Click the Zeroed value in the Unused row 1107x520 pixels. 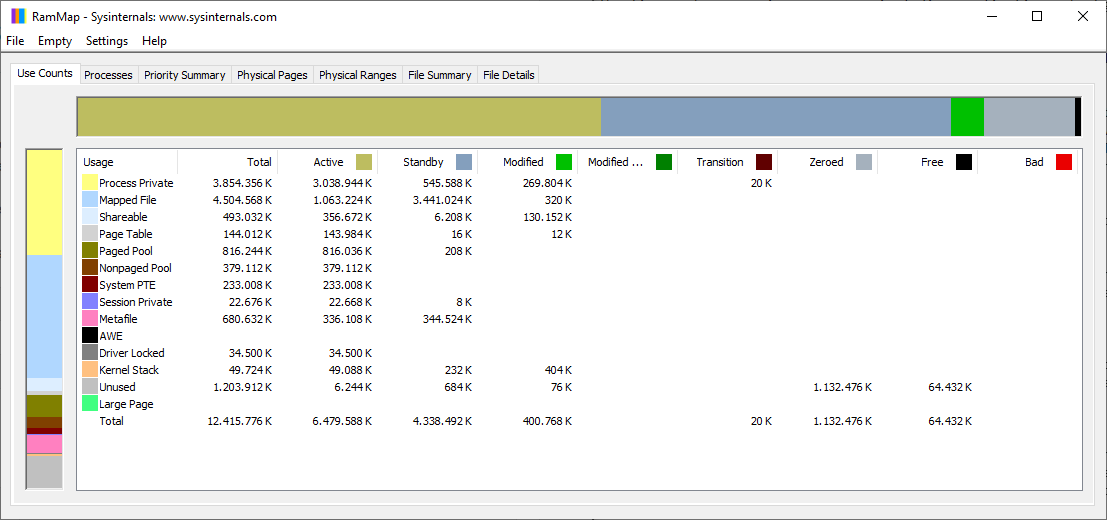[840, 387]
